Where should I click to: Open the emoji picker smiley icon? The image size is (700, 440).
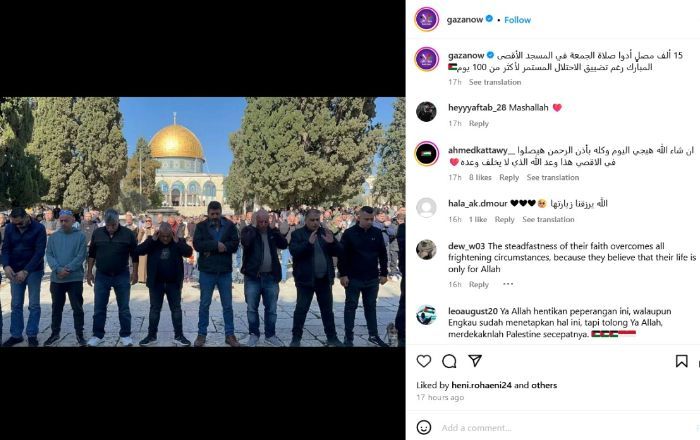(424, 428)
